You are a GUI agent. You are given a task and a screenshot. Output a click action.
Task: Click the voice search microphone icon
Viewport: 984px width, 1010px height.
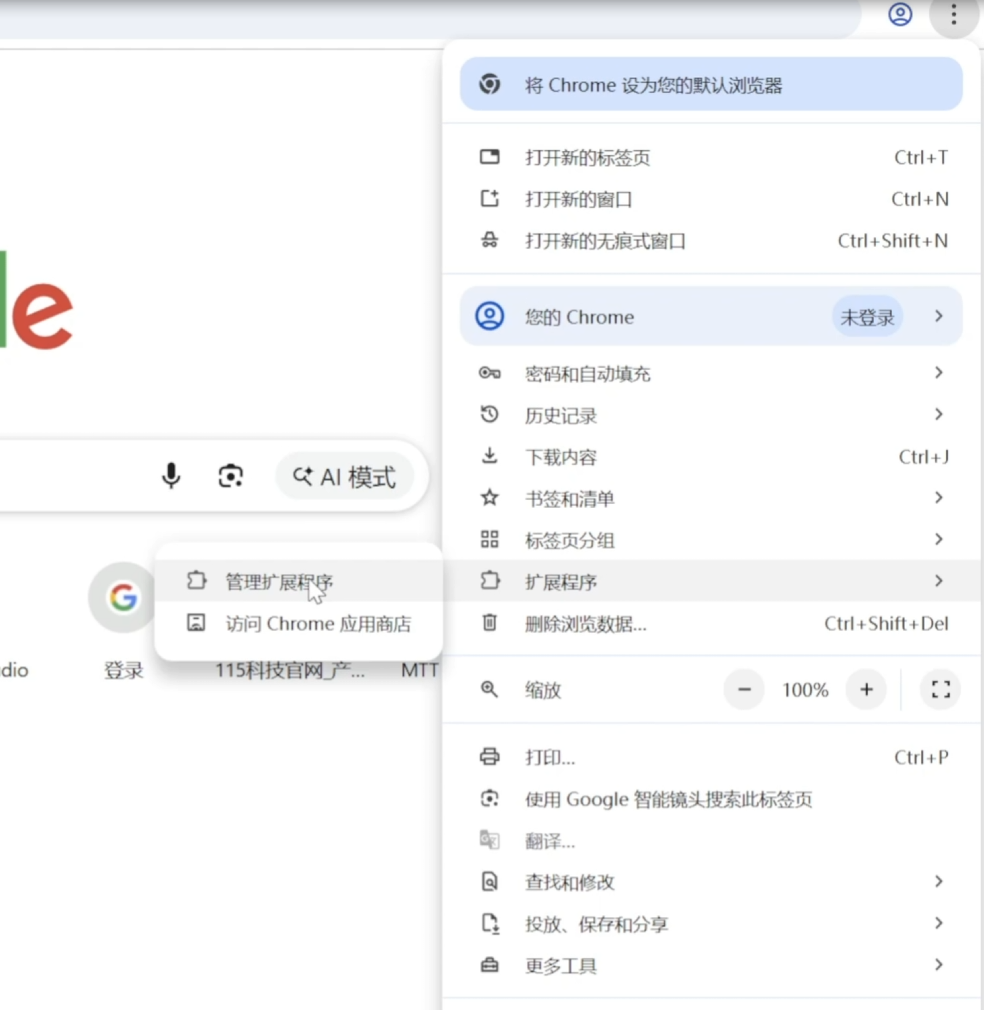(x=171, y=476)
